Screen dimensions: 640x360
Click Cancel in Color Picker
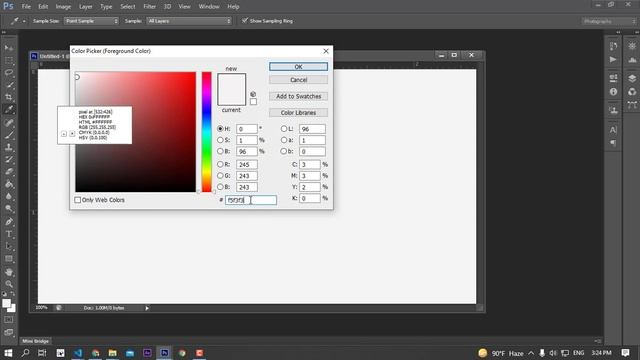coord(298,80)
